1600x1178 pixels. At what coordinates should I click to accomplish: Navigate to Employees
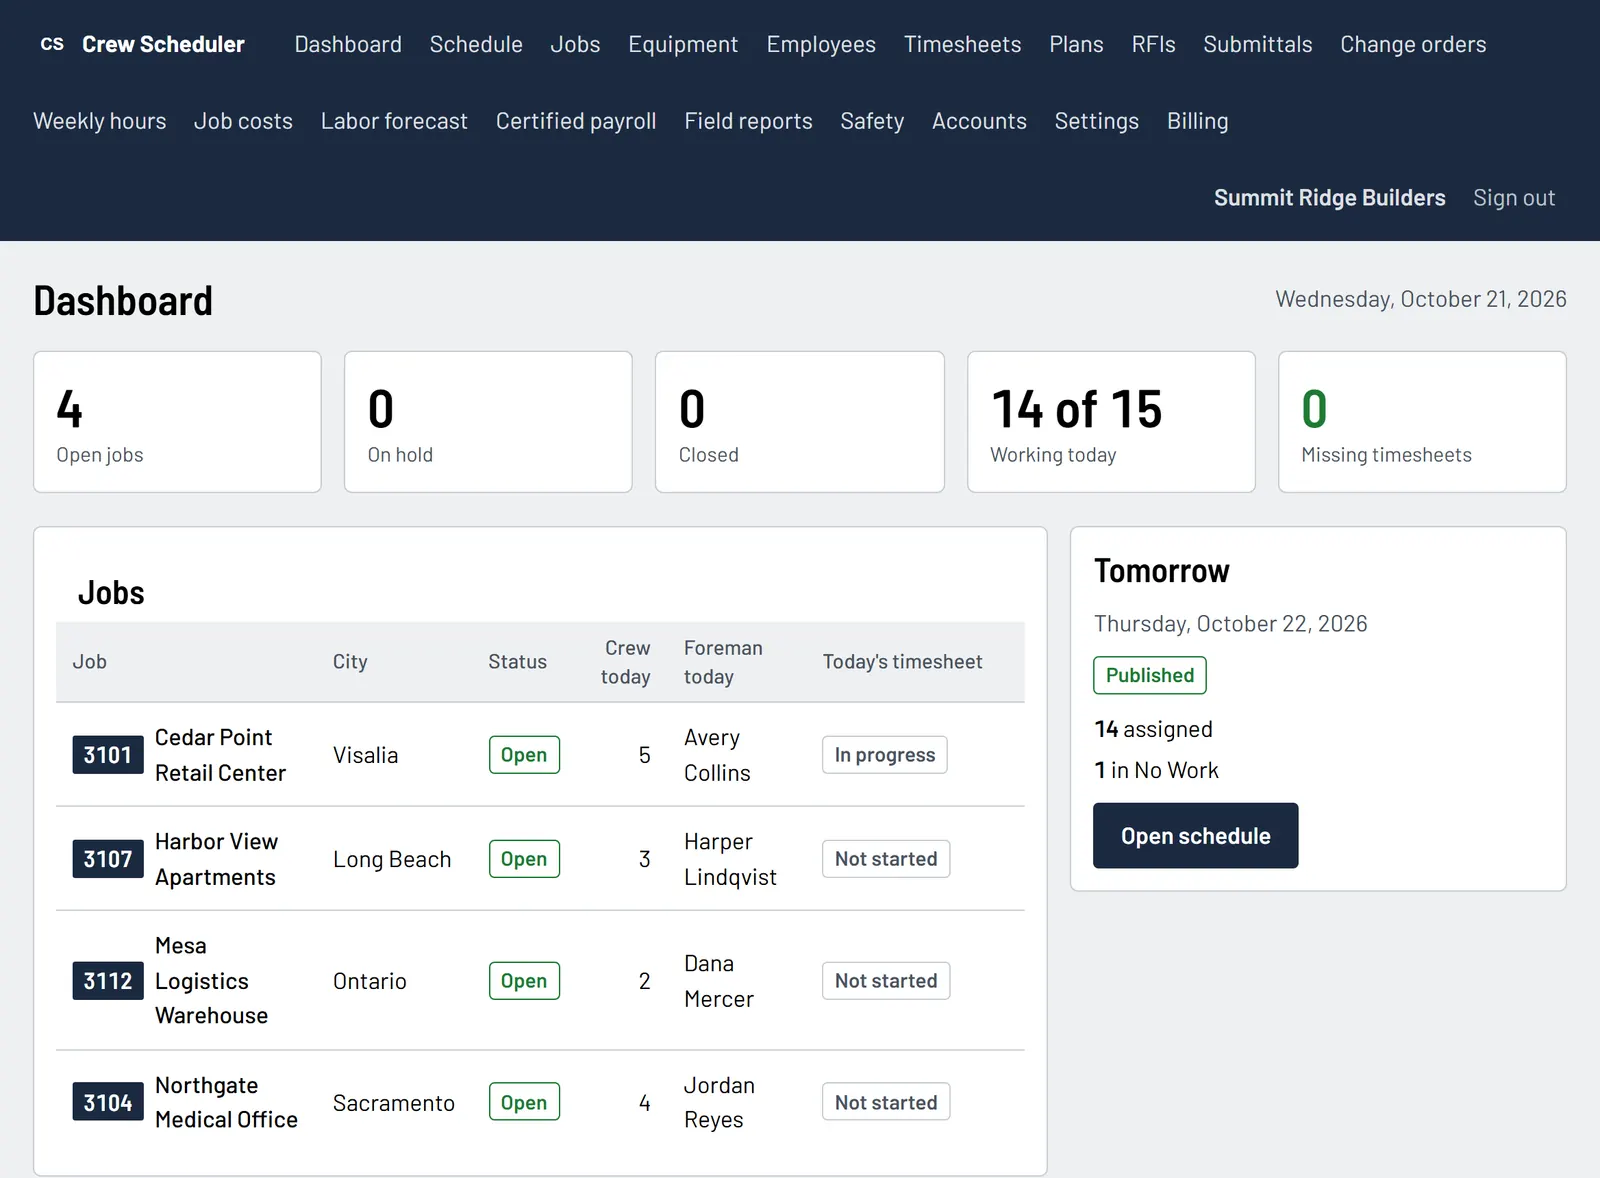click(x=821, y=44)
